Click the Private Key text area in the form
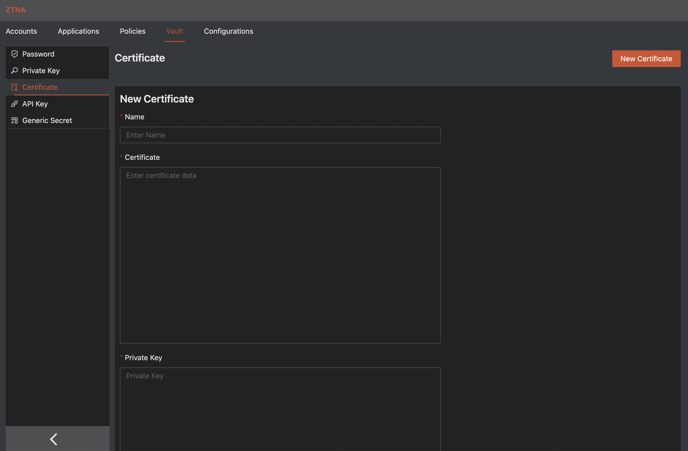 pyautogui.click(x=280, y=408)
